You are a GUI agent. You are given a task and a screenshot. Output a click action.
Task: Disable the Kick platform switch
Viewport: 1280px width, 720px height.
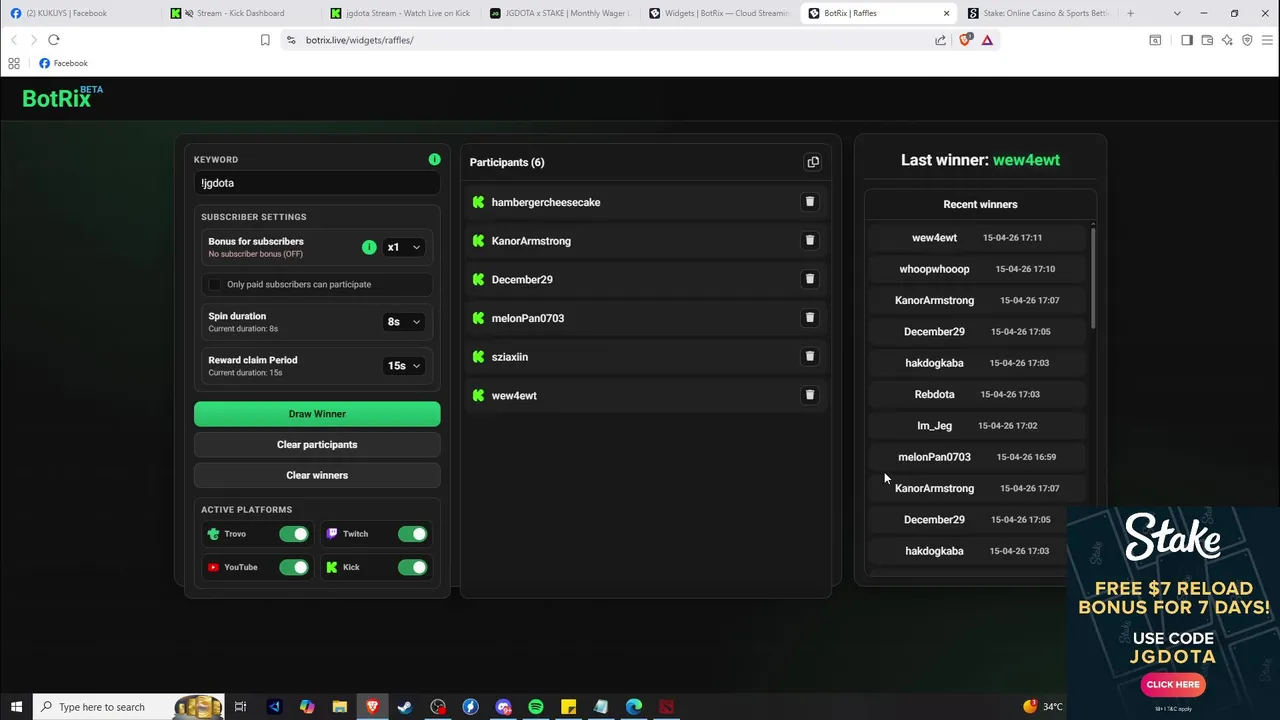tap(412, 567)
